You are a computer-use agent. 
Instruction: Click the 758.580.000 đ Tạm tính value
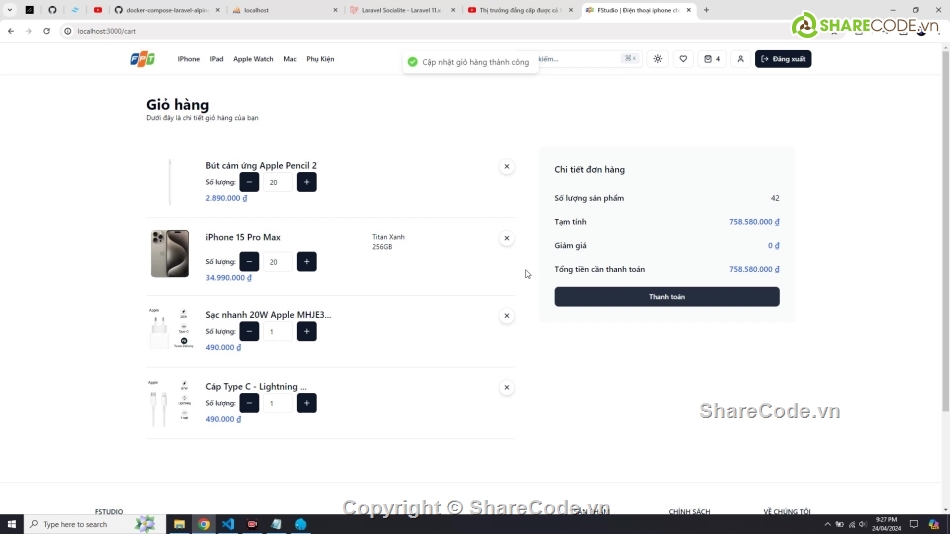(x=754, y=222)
